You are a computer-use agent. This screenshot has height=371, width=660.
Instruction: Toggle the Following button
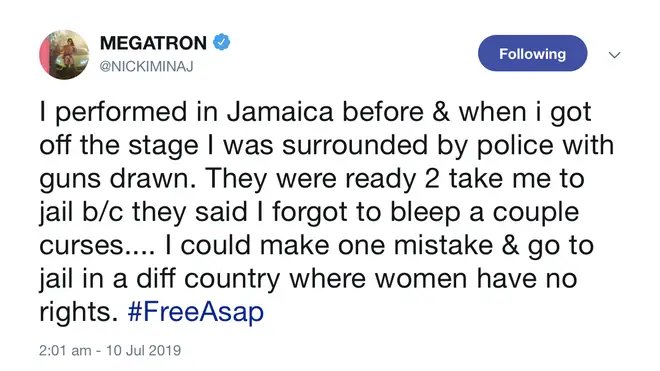(532, 53)
